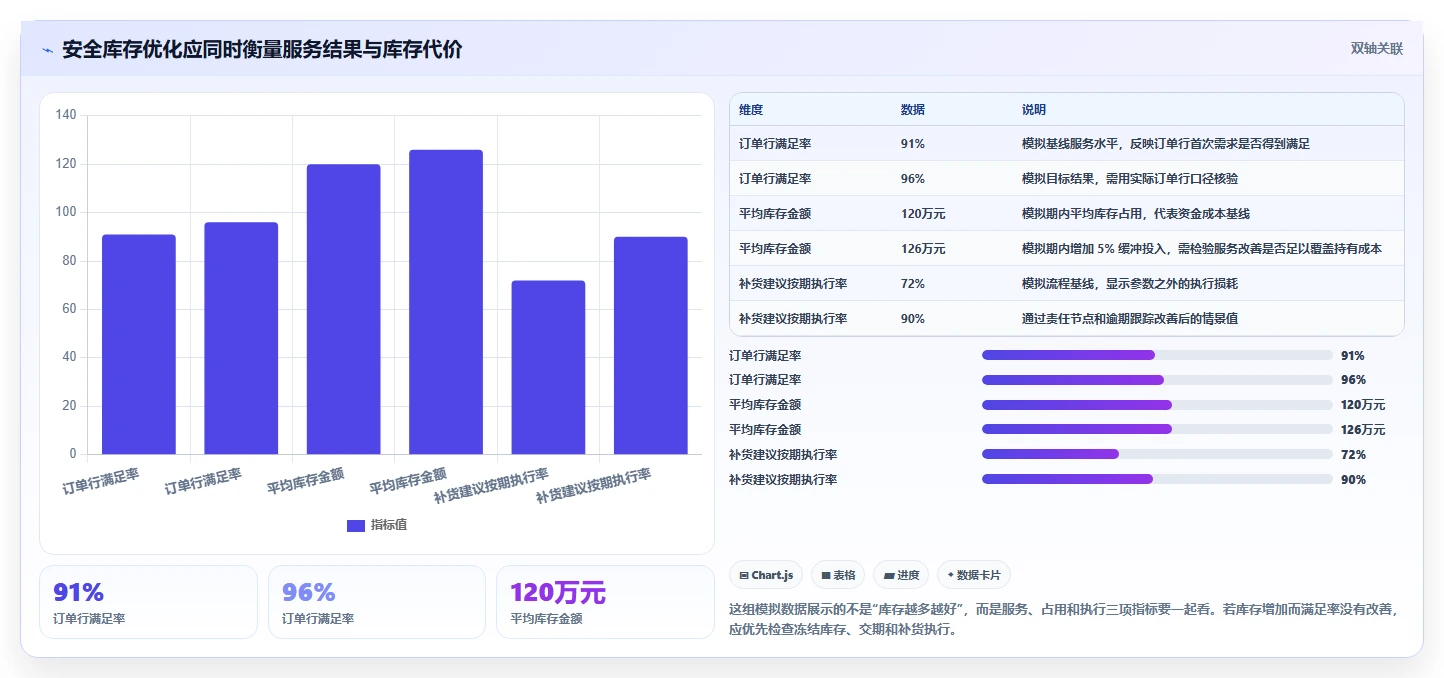Image resolution: width=1444 pixels, height=678 pixels.
Task: Select the 数据卡片 tag pill
Action: tap(974, 575)
